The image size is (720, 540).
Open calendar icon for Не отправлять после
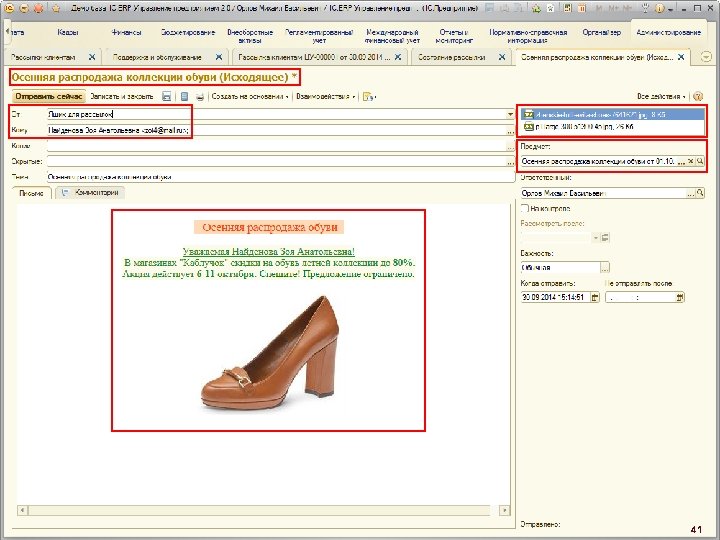point(680,297)
